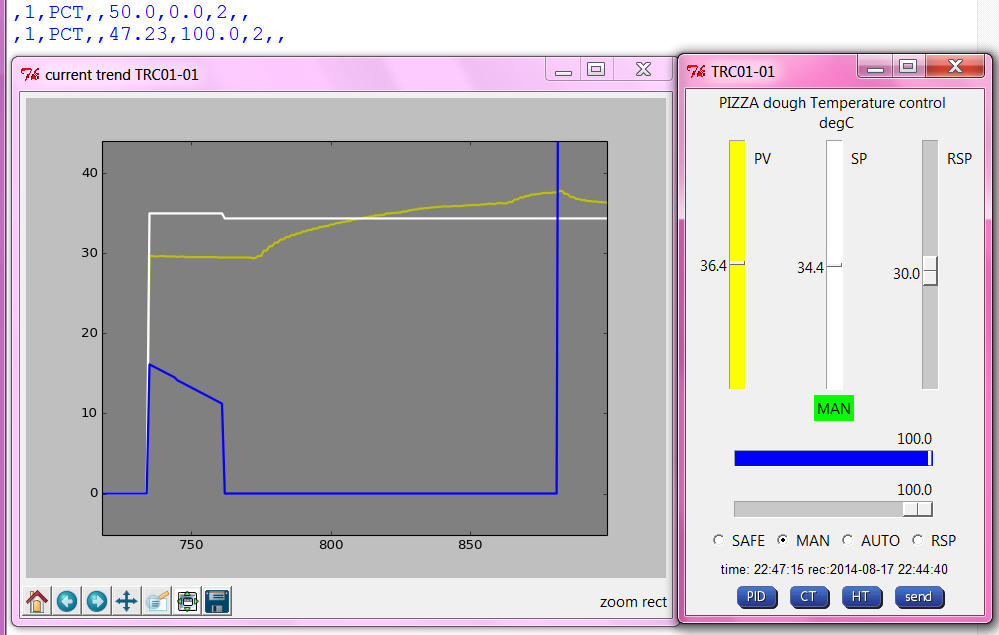The image size is (999, 635).
Task: Click the green MAN status label
Action: pos(834,408)
